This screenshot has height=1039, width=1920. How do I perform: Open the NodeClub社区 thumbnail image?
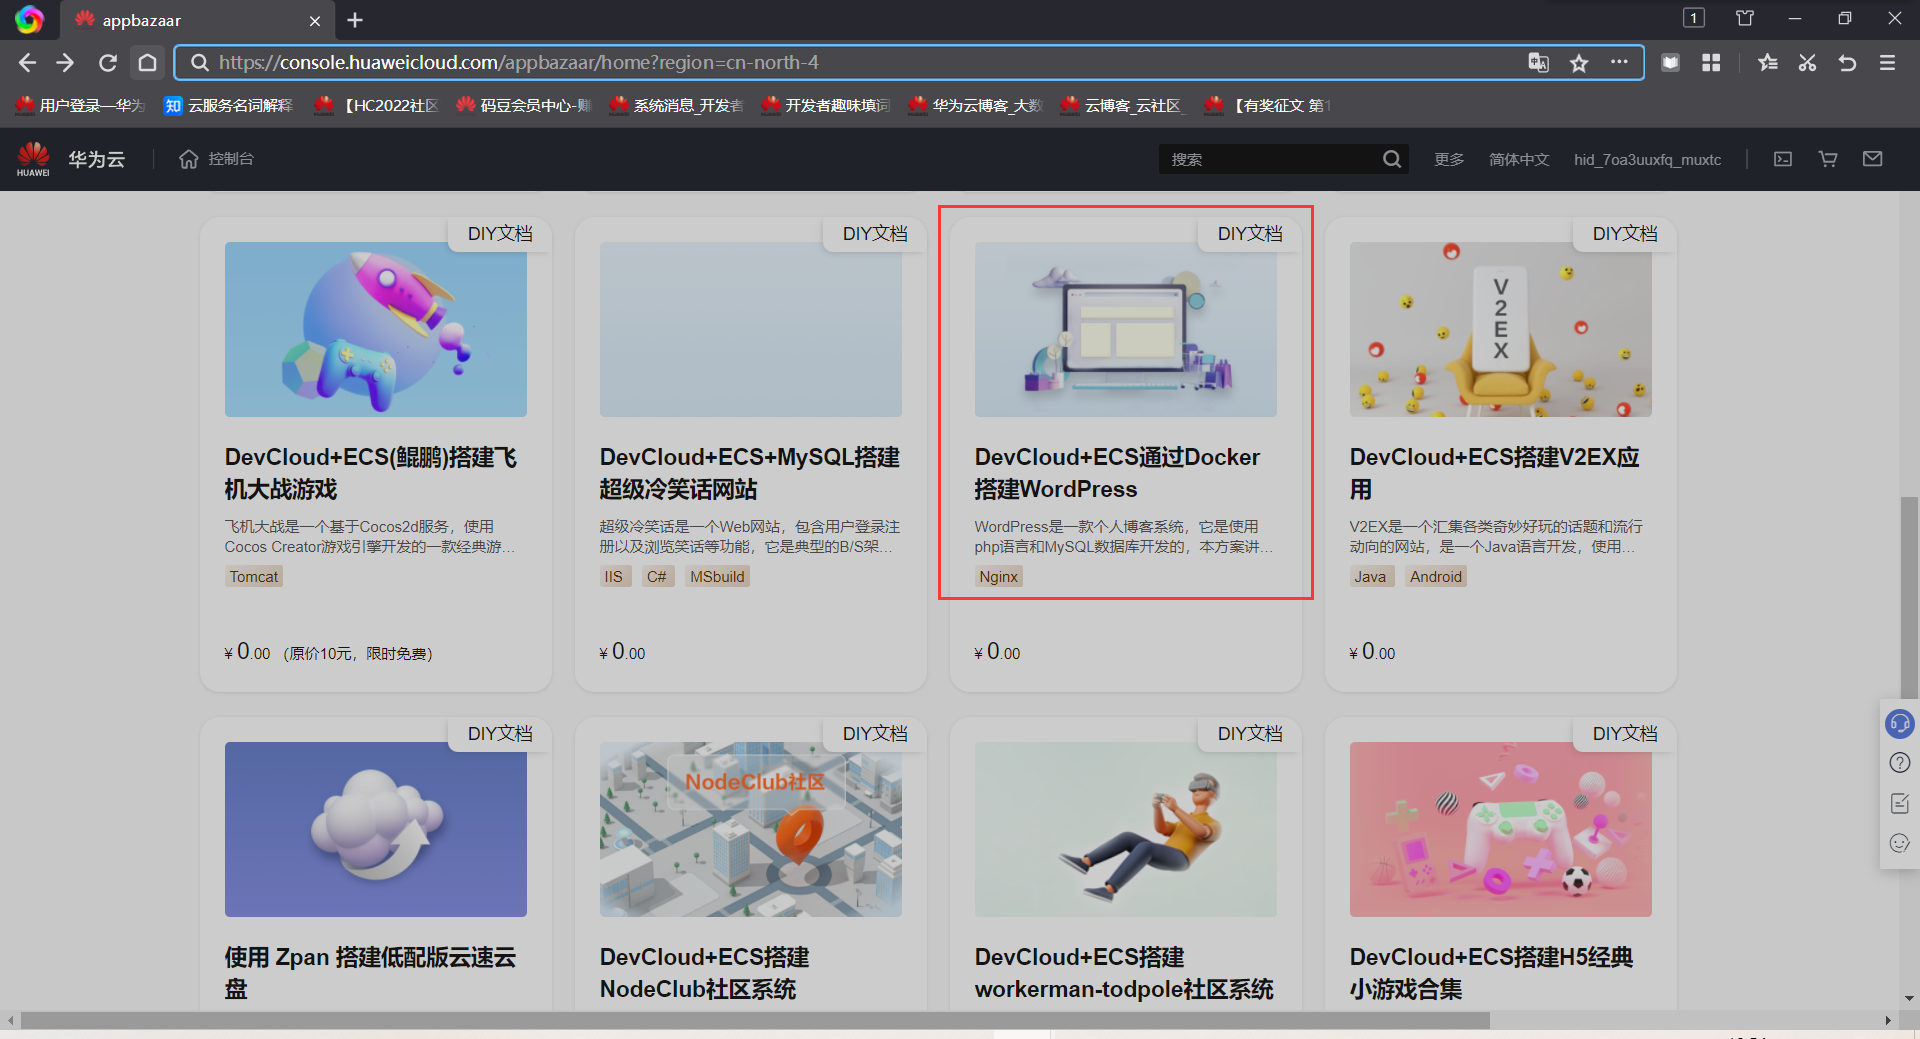[751, 829]
